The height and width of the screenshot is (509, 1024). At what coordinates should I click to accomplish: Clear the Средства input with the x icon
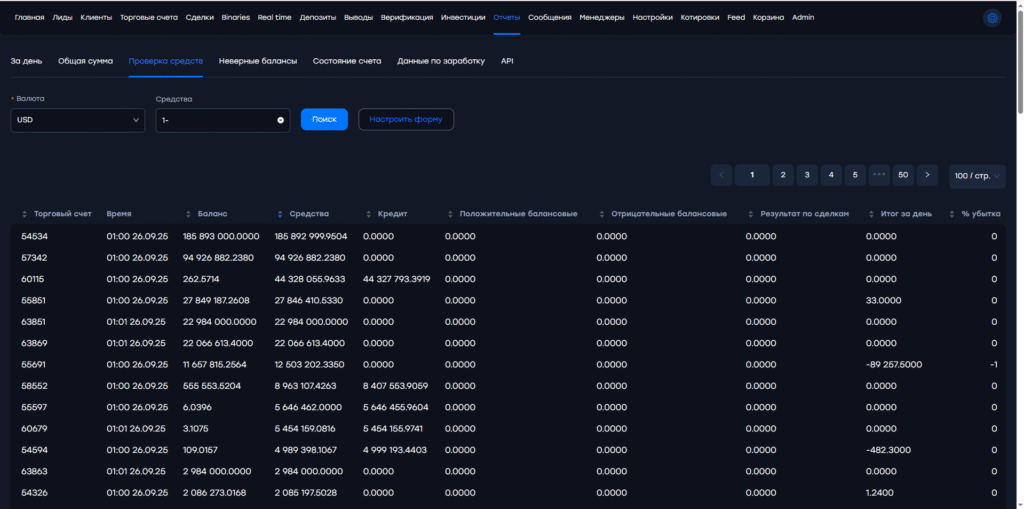[280, 120]
